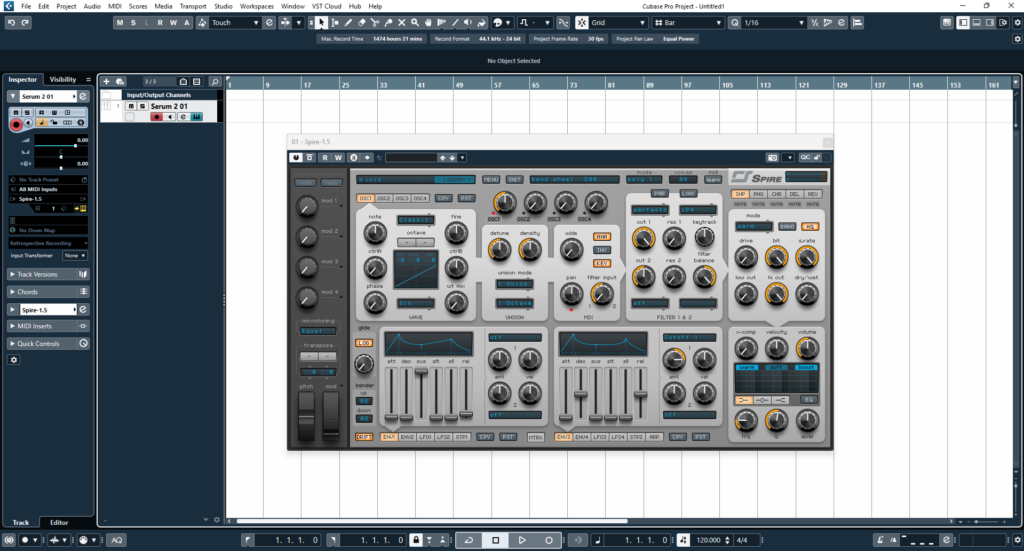Mute the Serum 2 01 track
Viewport: 1024px width, 551px height.
pos(131,106)
